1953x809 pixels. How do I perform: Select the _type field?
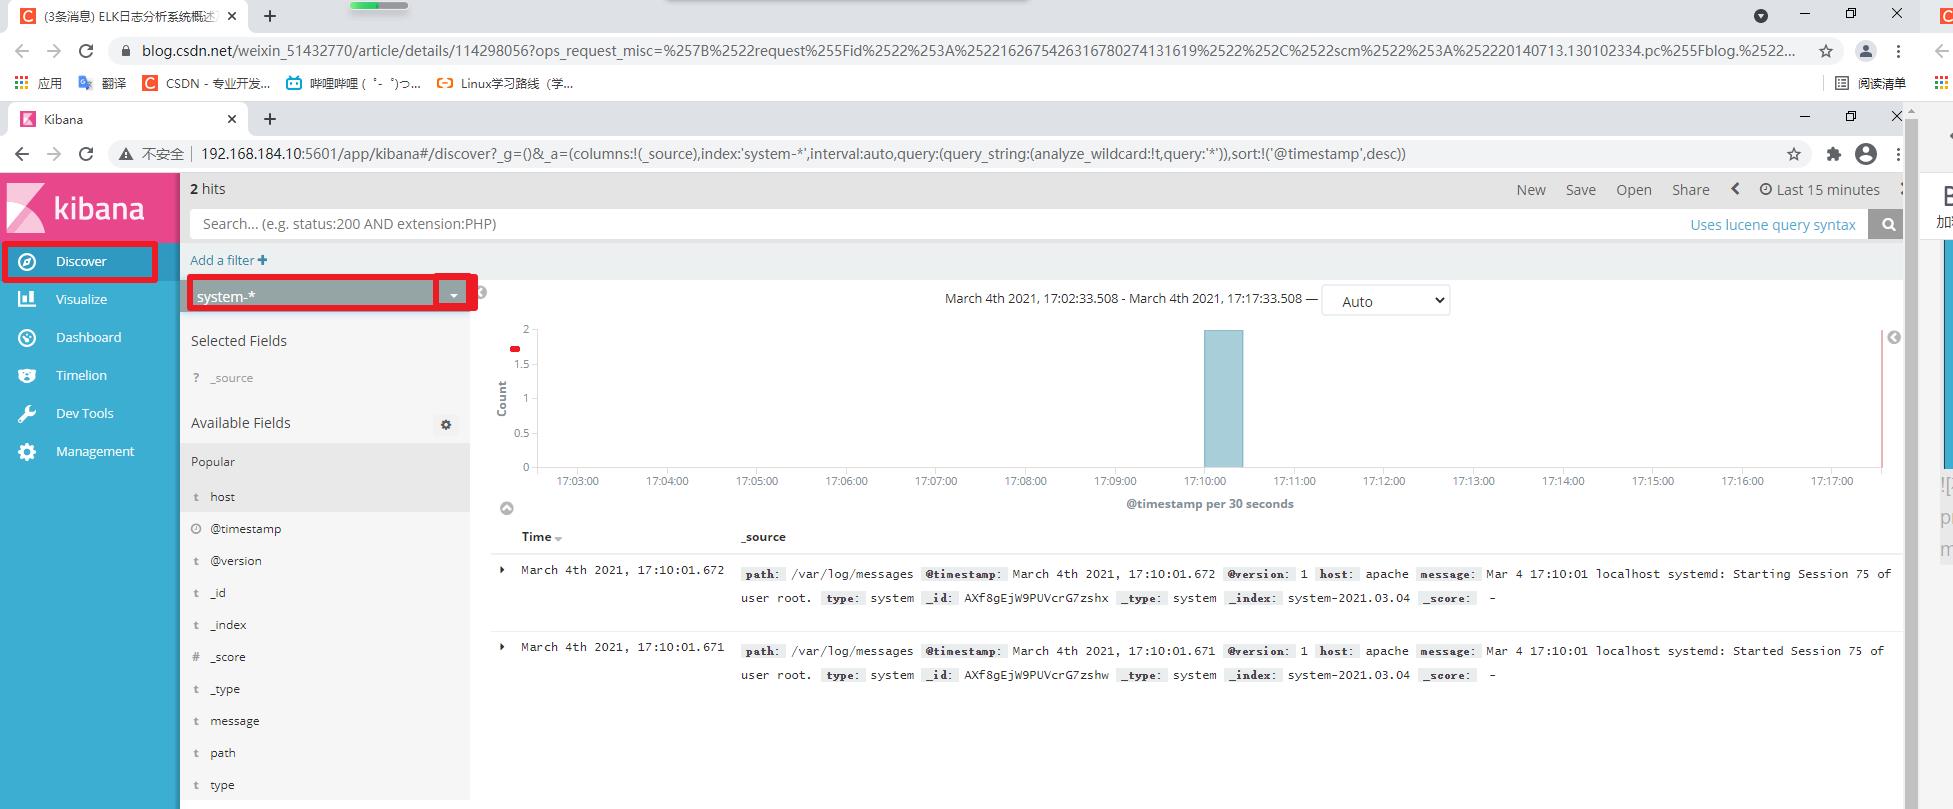click(x=224, y=689)
